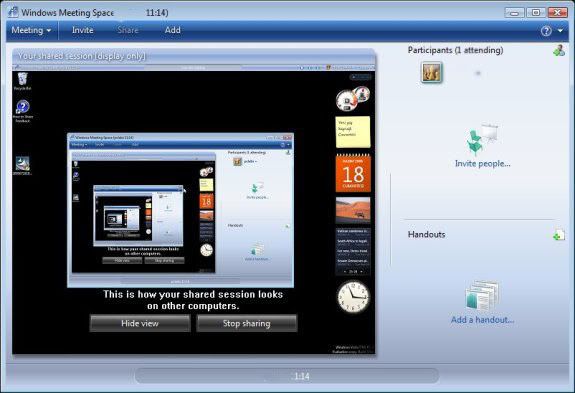The height and width of the screenshot is (393, 575).
Task: Click the image file icon on shared desktop
Action: tap(22, 166)
